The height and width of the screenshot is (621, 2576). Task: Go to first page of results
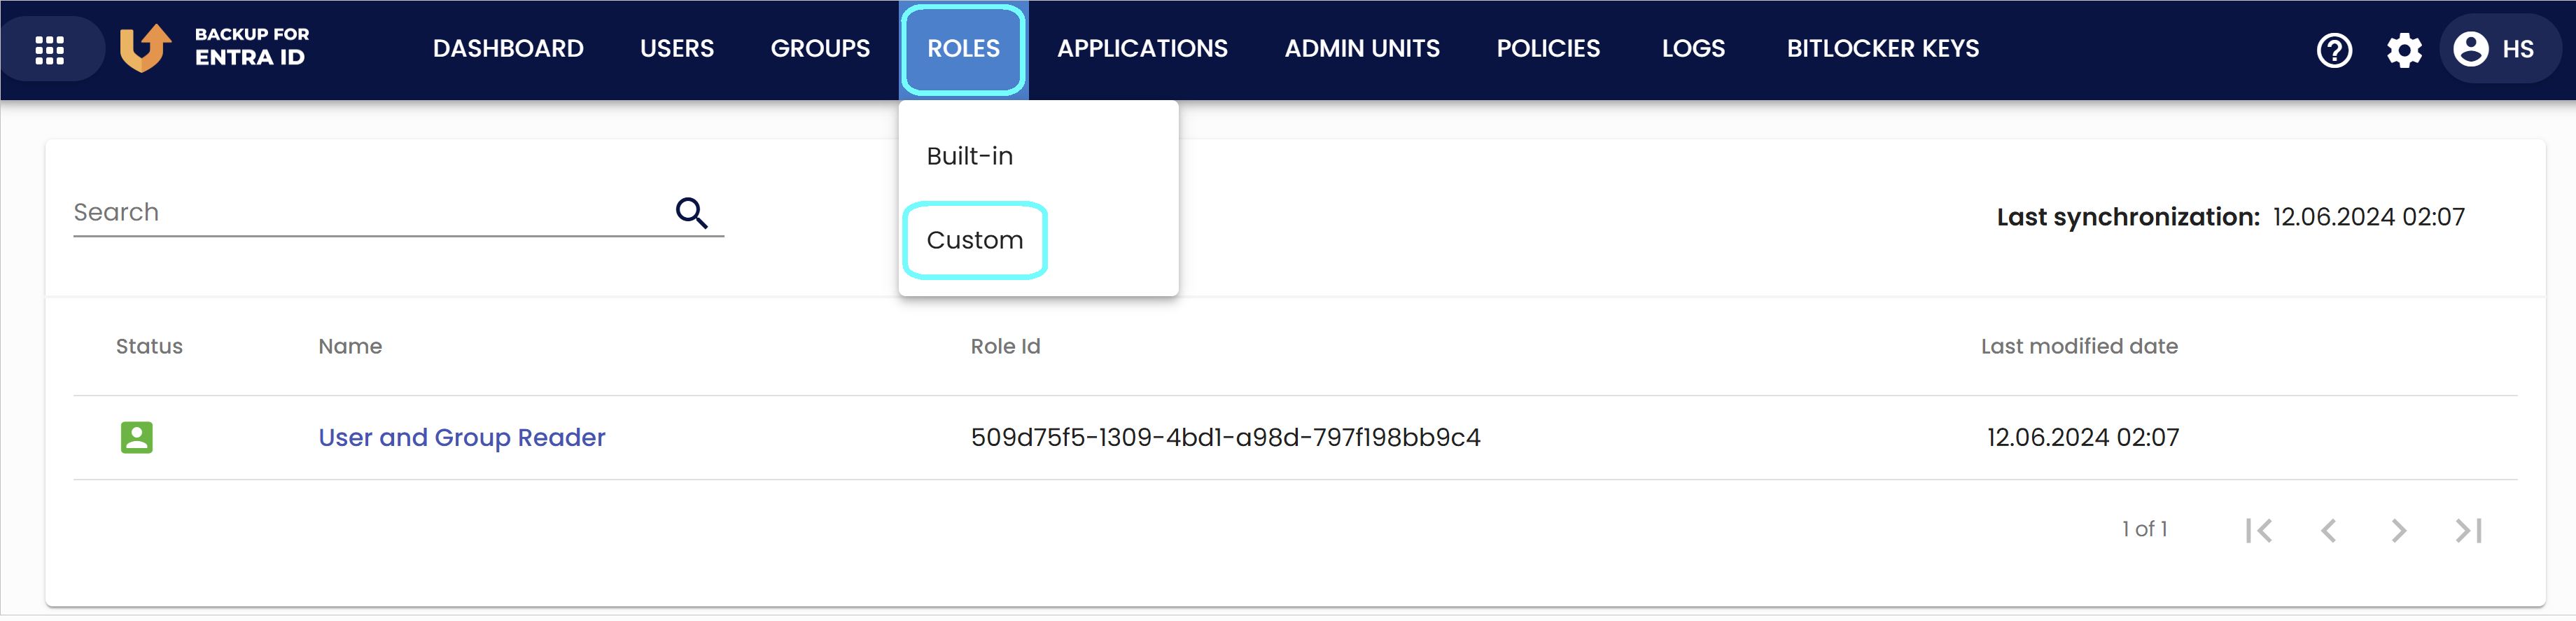[2258, 530]
